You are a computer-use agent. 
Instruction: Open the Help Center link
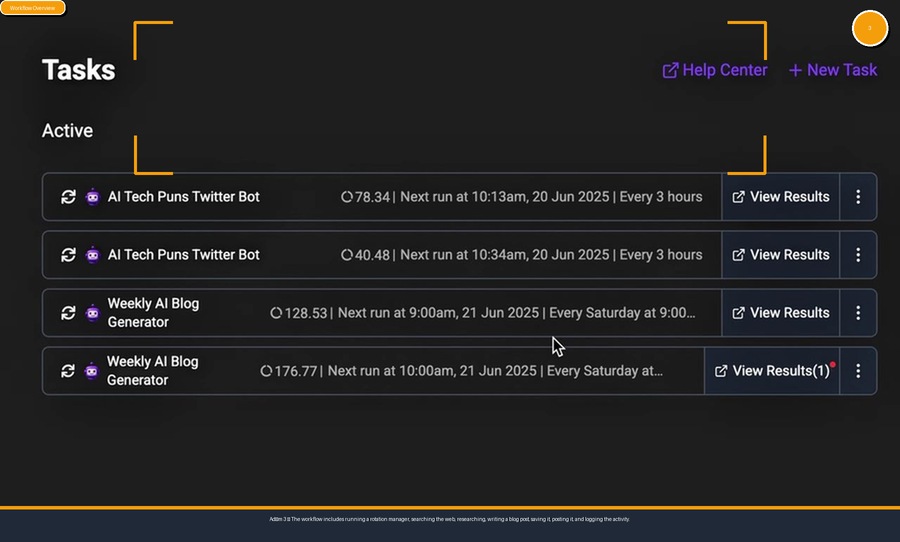715,70
